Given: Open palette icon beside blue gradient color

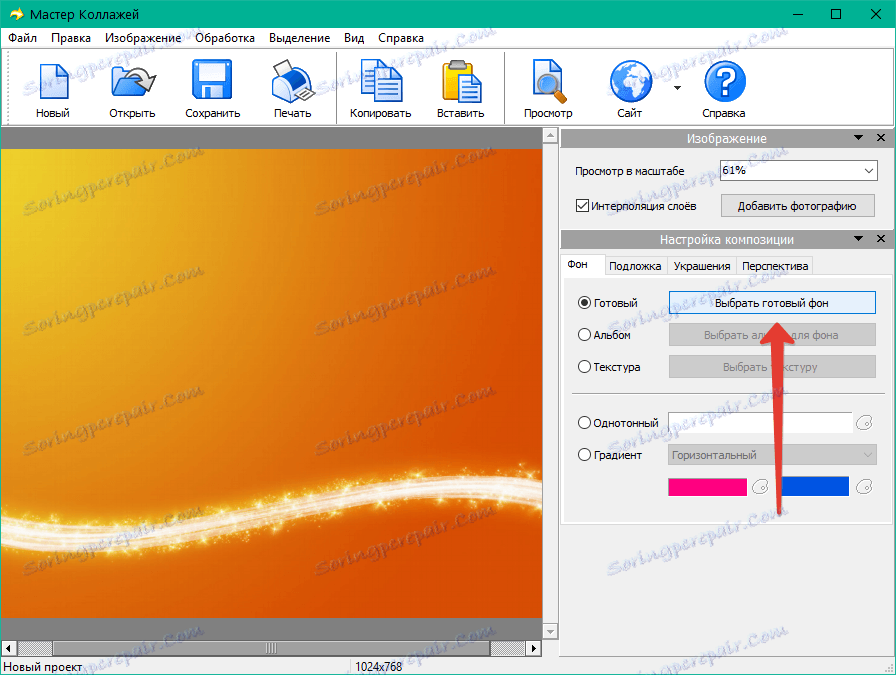Looking at the screenshot, I should click(864, 487).
